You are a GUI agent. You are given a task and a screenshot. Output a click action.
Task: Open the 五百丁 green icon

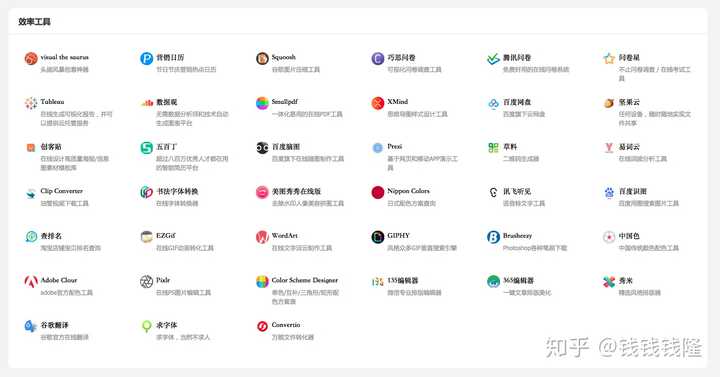tap(146, 147)
